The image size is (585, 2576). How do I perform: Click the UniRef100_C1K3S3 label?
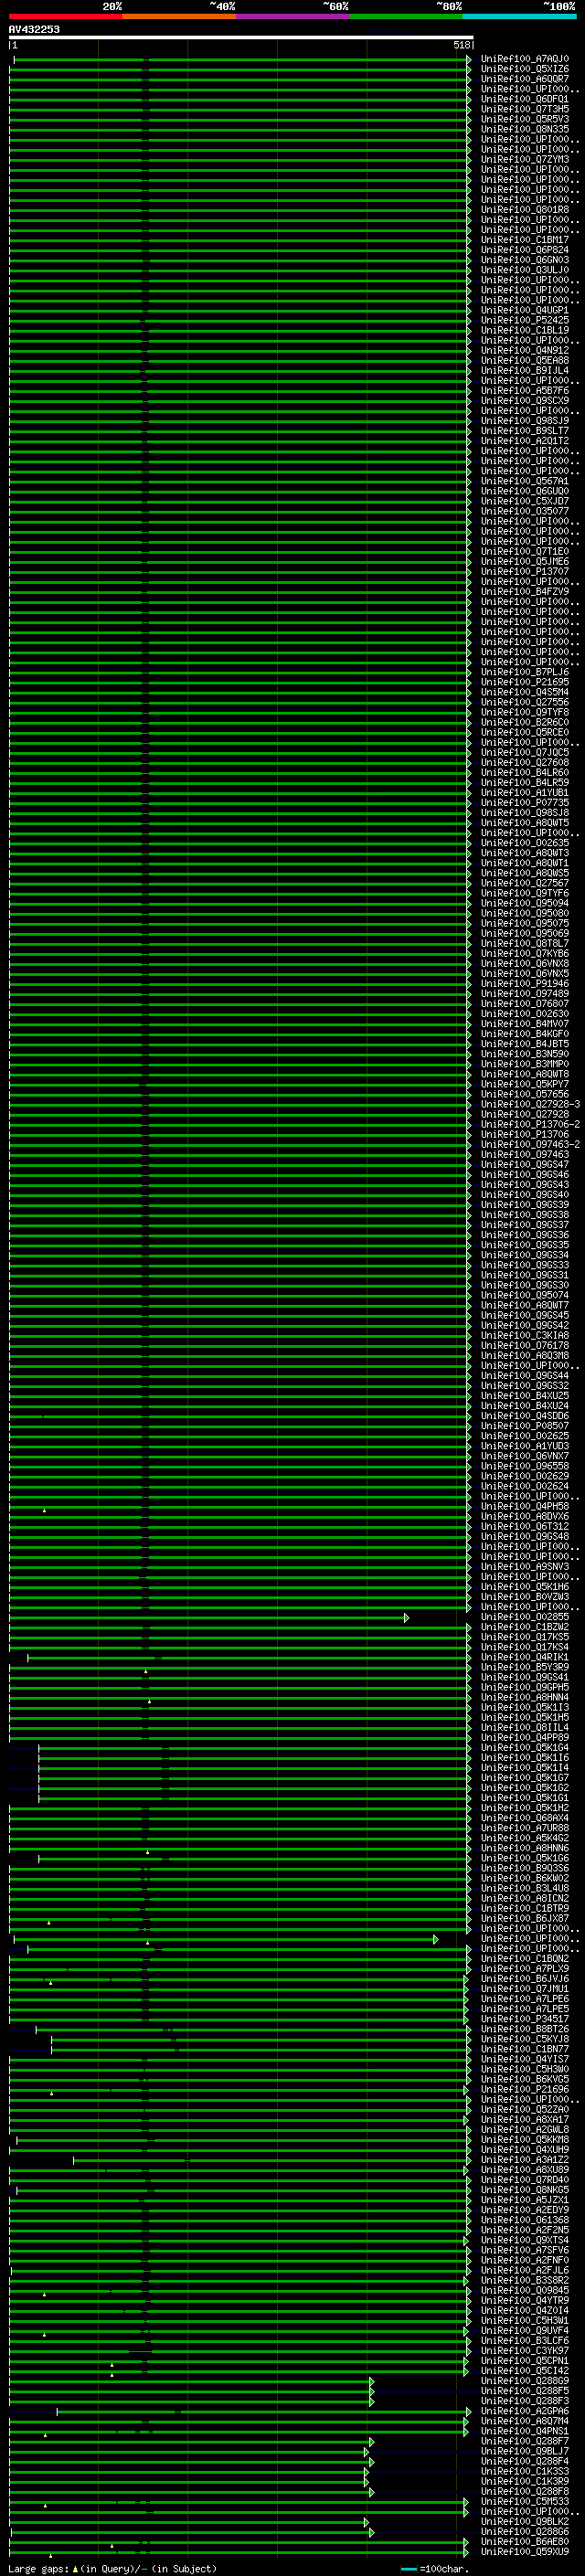tap(525, 2471)
